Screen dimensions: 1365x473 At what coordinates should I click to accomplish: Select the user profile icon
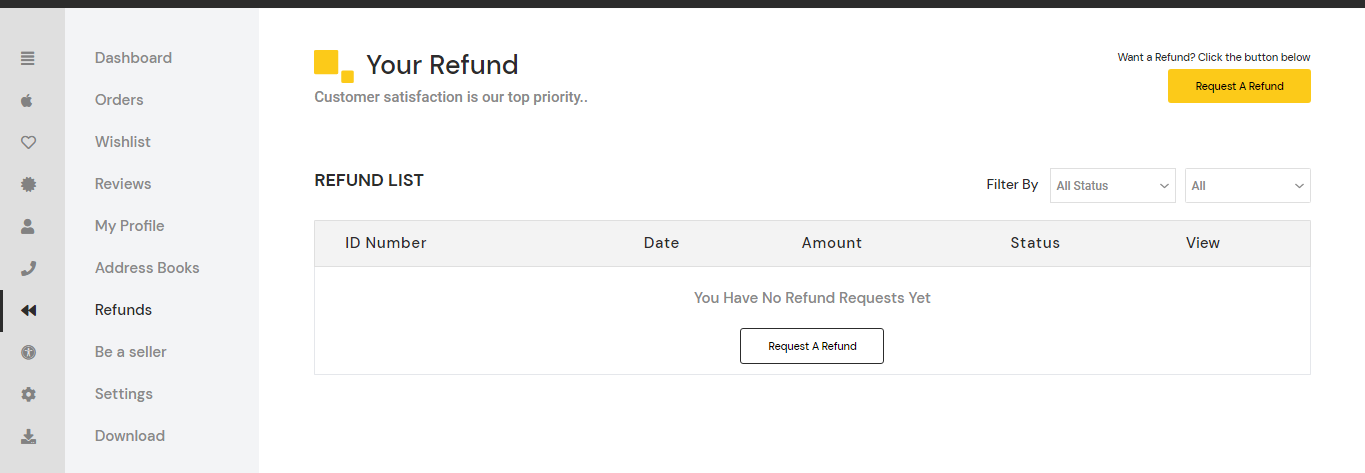(x=28, y=226)
